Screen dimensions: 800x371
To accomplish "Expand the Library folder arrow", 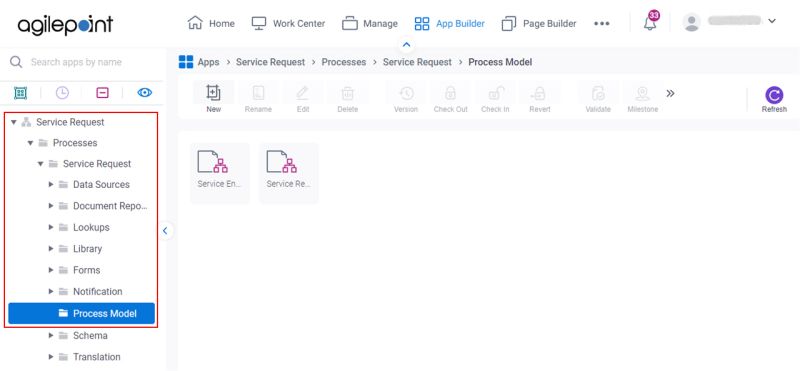I will [x=51, y=249].
